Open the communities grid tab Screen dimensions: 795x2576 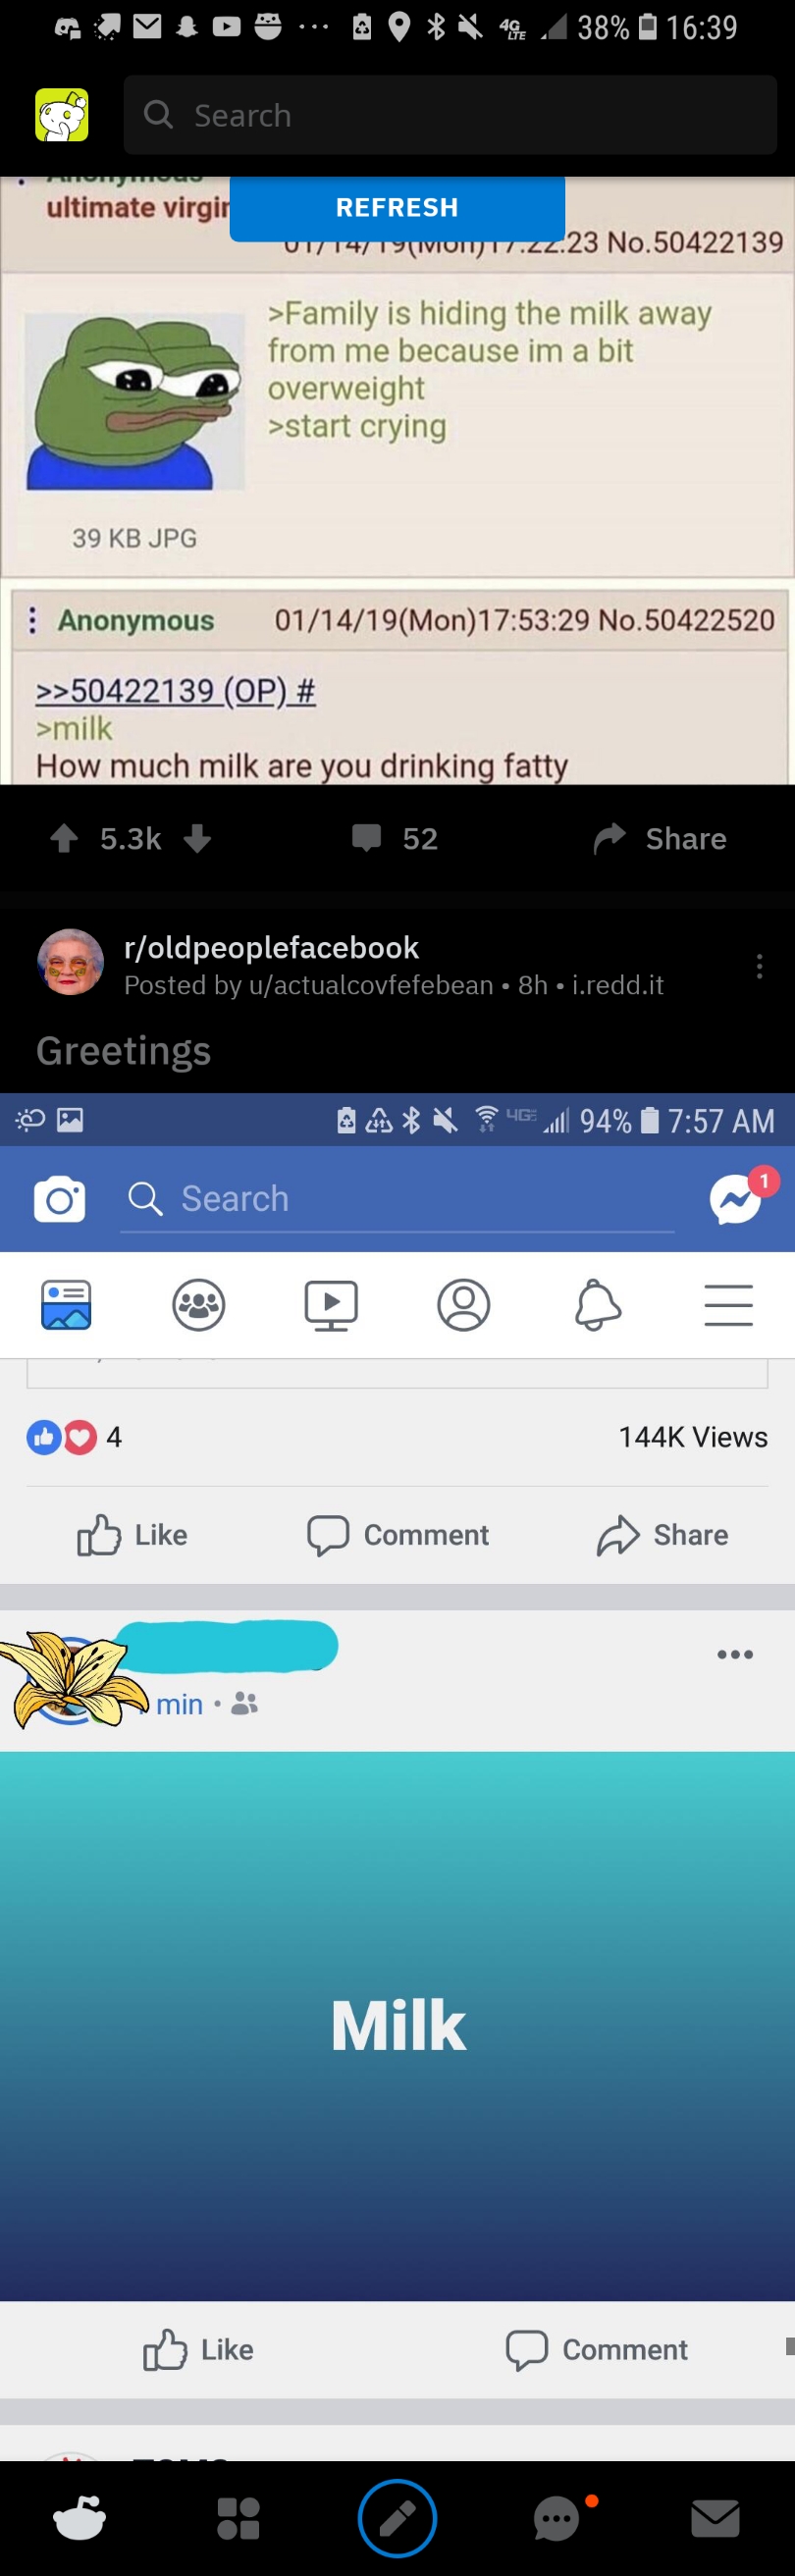(238, 2519)
